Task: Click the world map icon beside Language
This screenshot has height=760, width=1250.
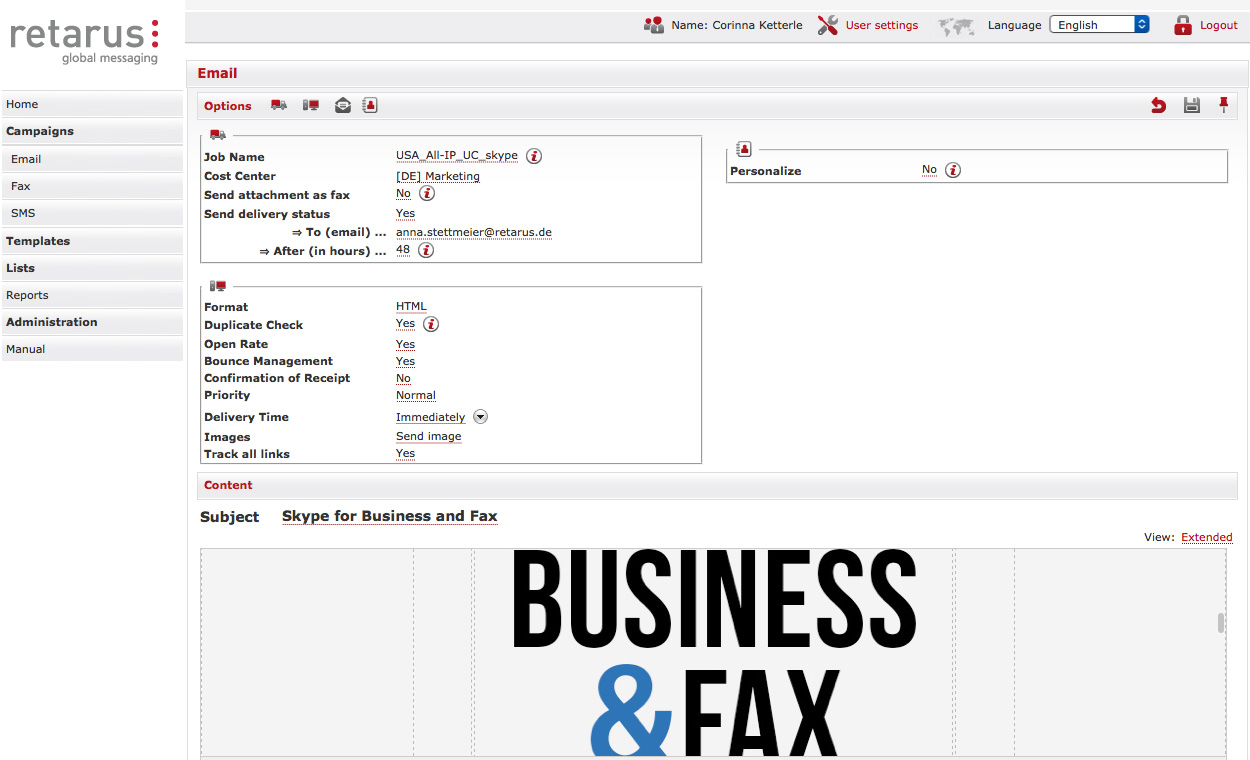Action: 957,26
